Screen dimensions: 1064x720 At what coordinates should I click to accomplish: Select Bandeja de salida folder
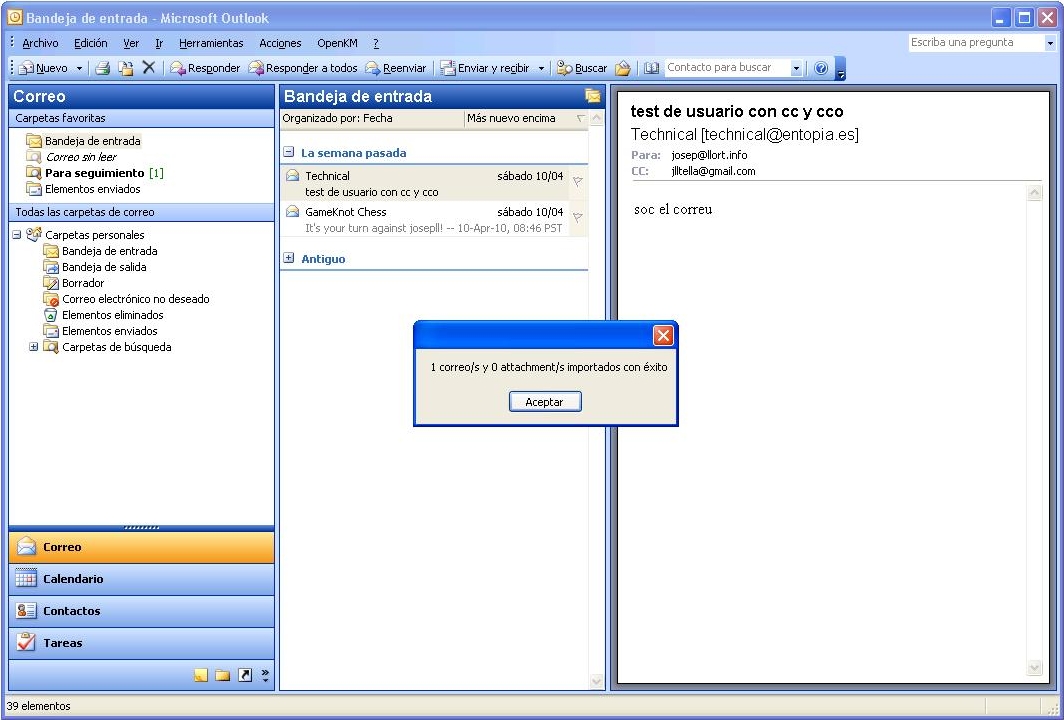(x=104, y=267)
